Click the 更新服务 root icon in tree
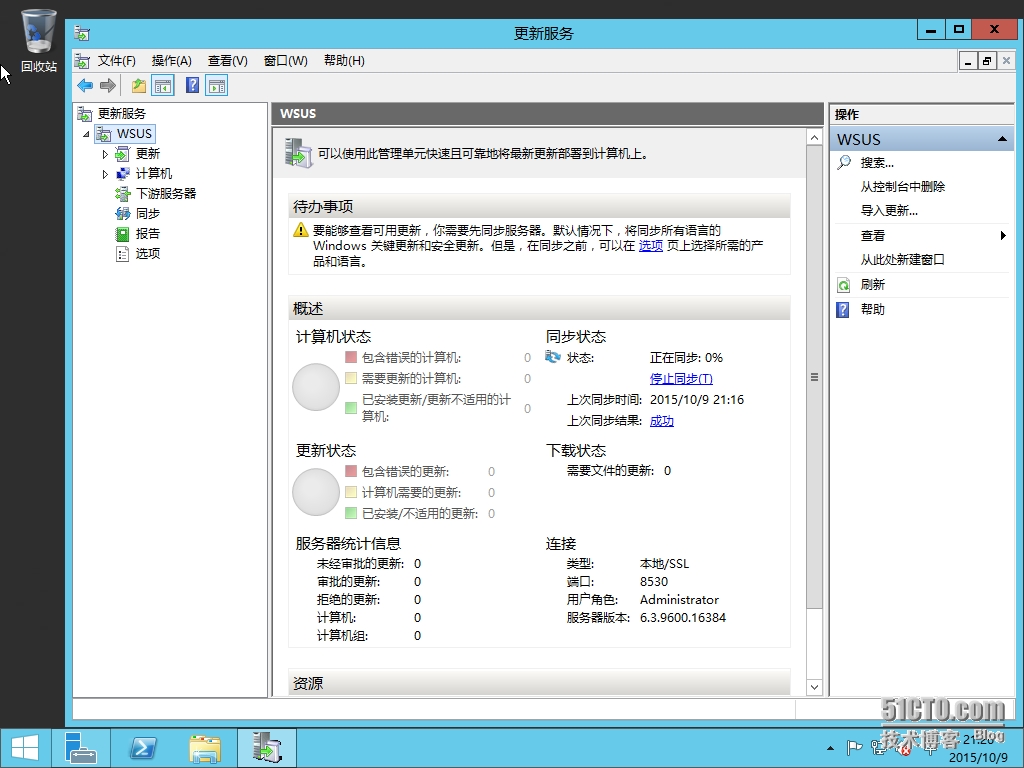This screenshot has width=1024, height=768. (85, 114)
